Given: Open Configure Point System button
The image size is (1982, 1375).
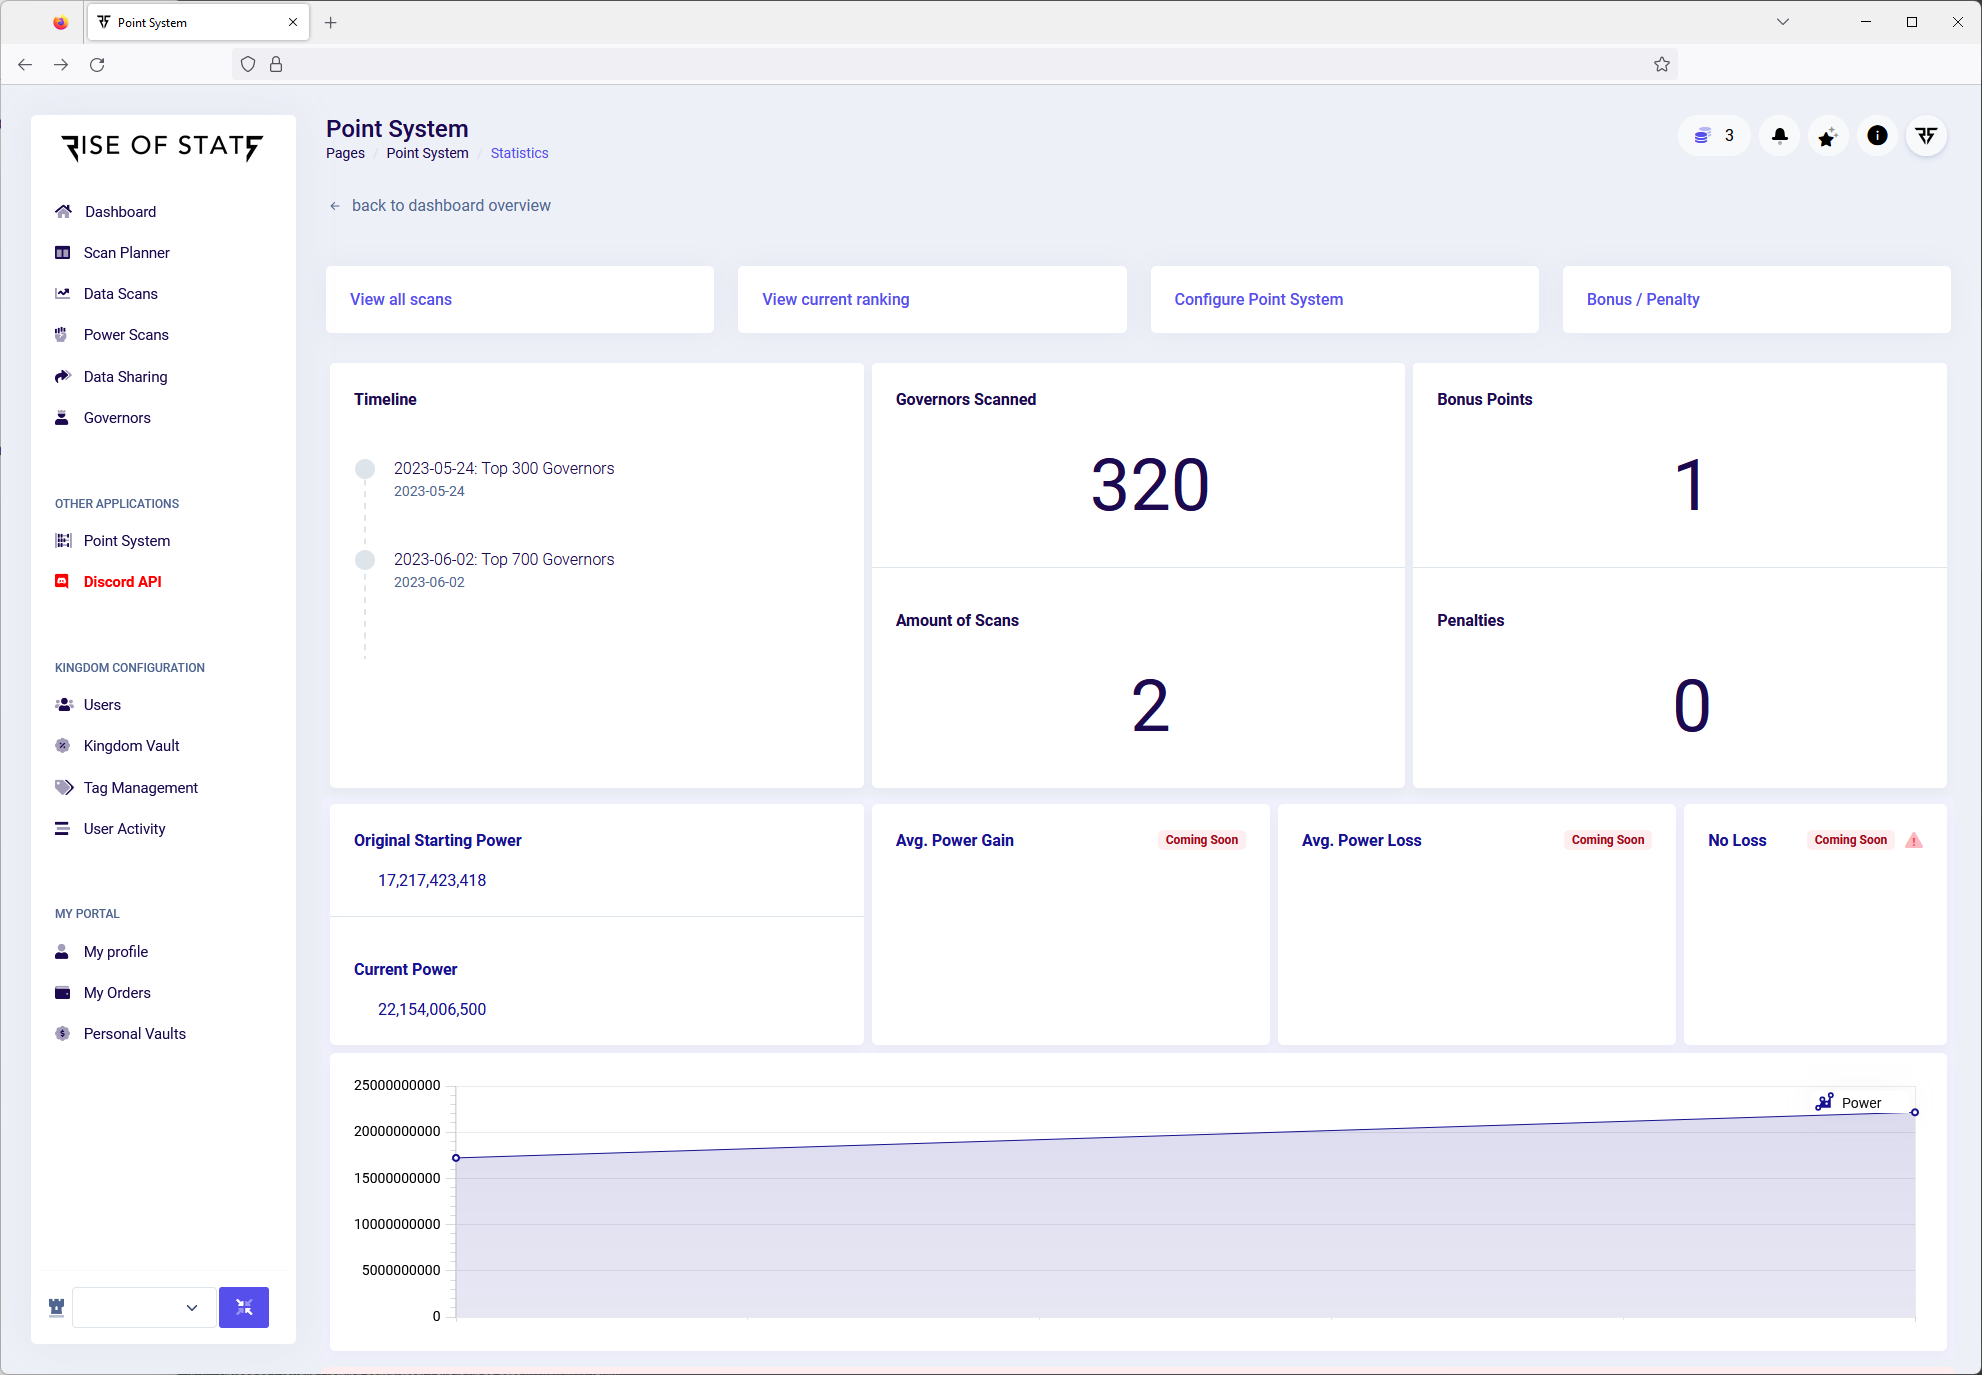Looking at the screenshot, I should [x=1258, y=299].
